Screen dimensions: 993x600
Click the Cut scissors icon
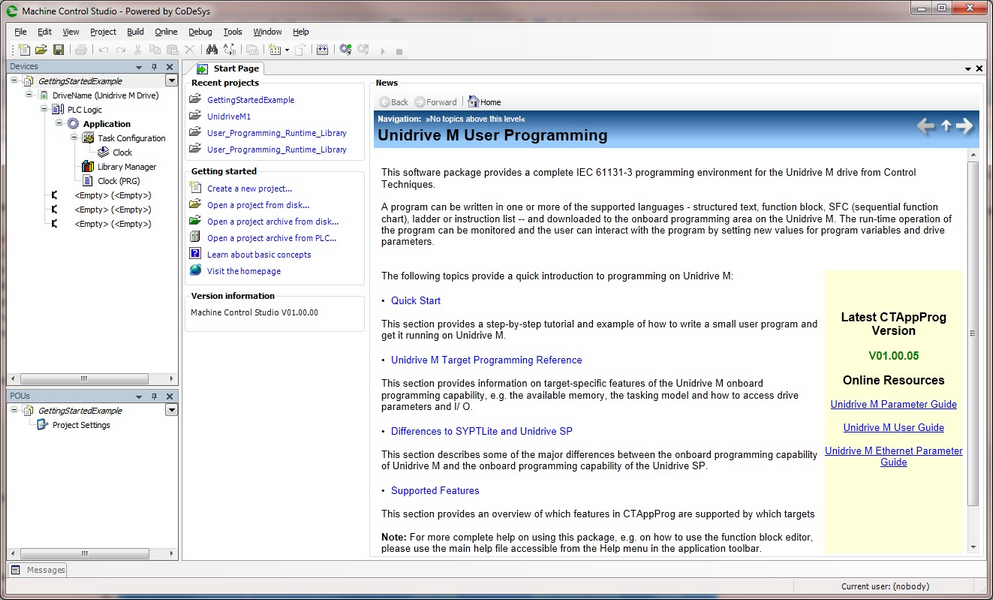[137, 49]
